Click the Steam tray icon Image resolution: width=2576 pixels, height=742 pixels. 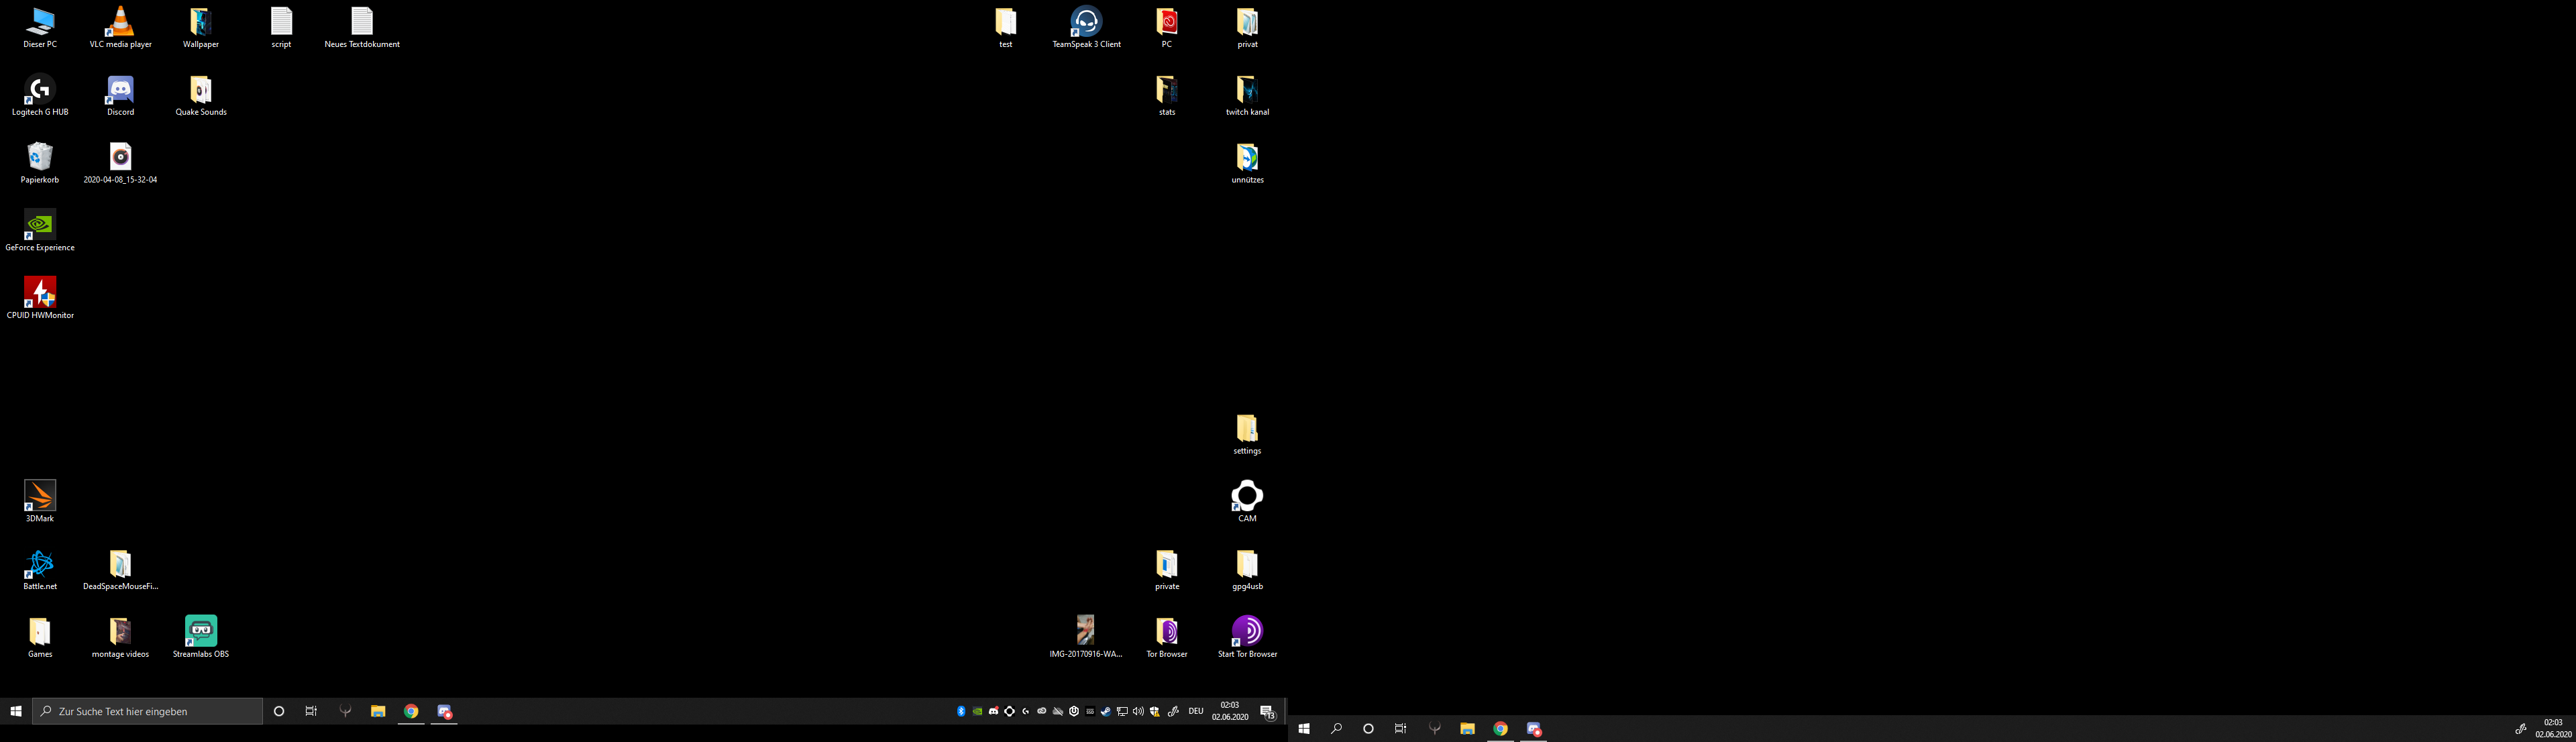click(x=1106, y=711)
